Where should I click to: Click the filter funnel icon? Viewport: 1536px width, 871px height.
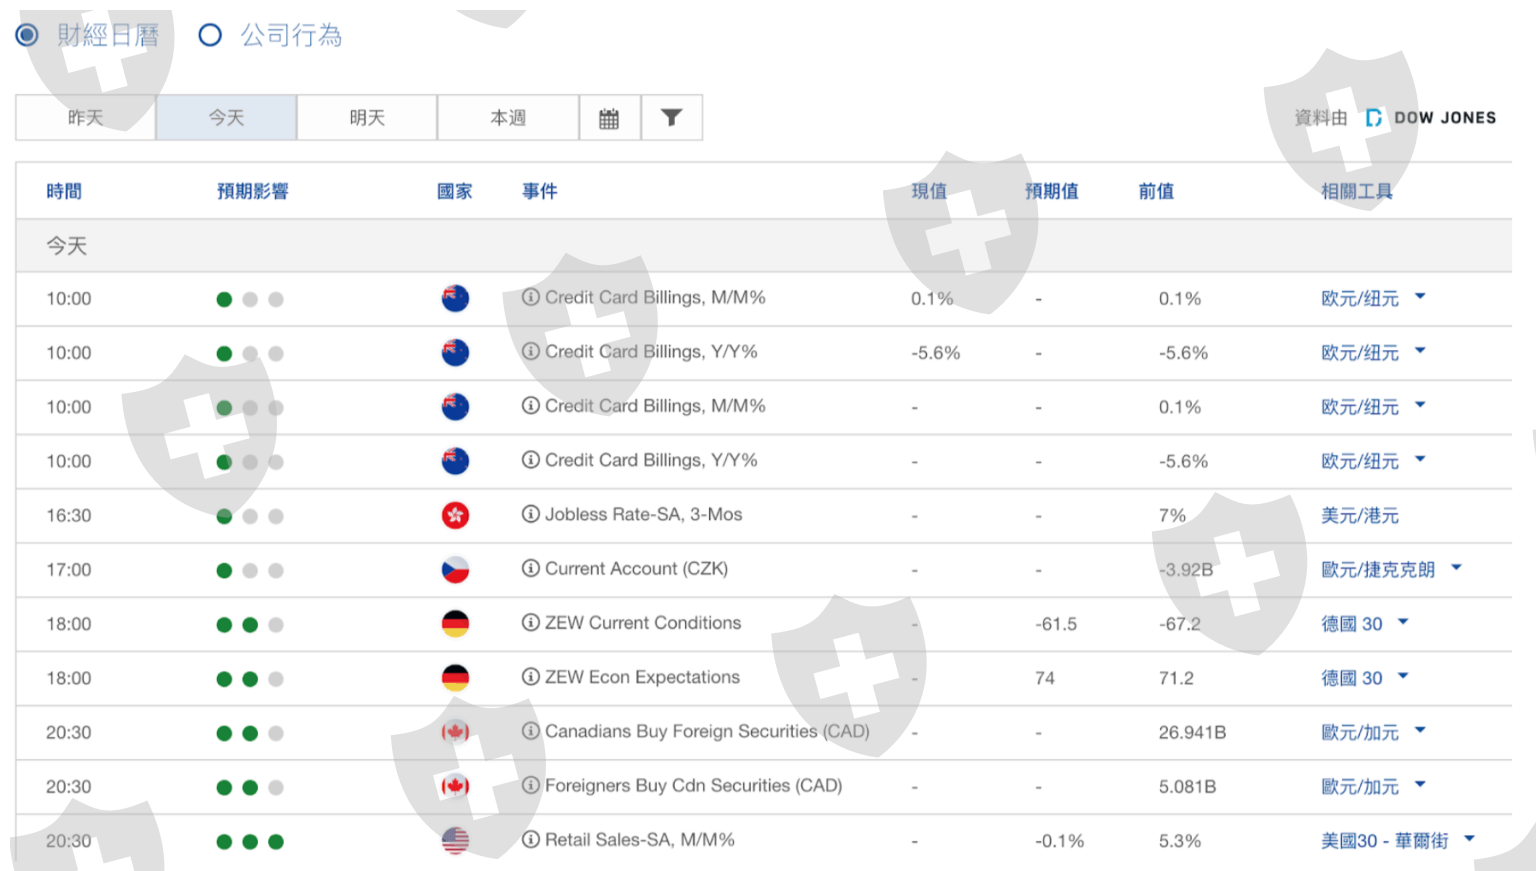671,118
